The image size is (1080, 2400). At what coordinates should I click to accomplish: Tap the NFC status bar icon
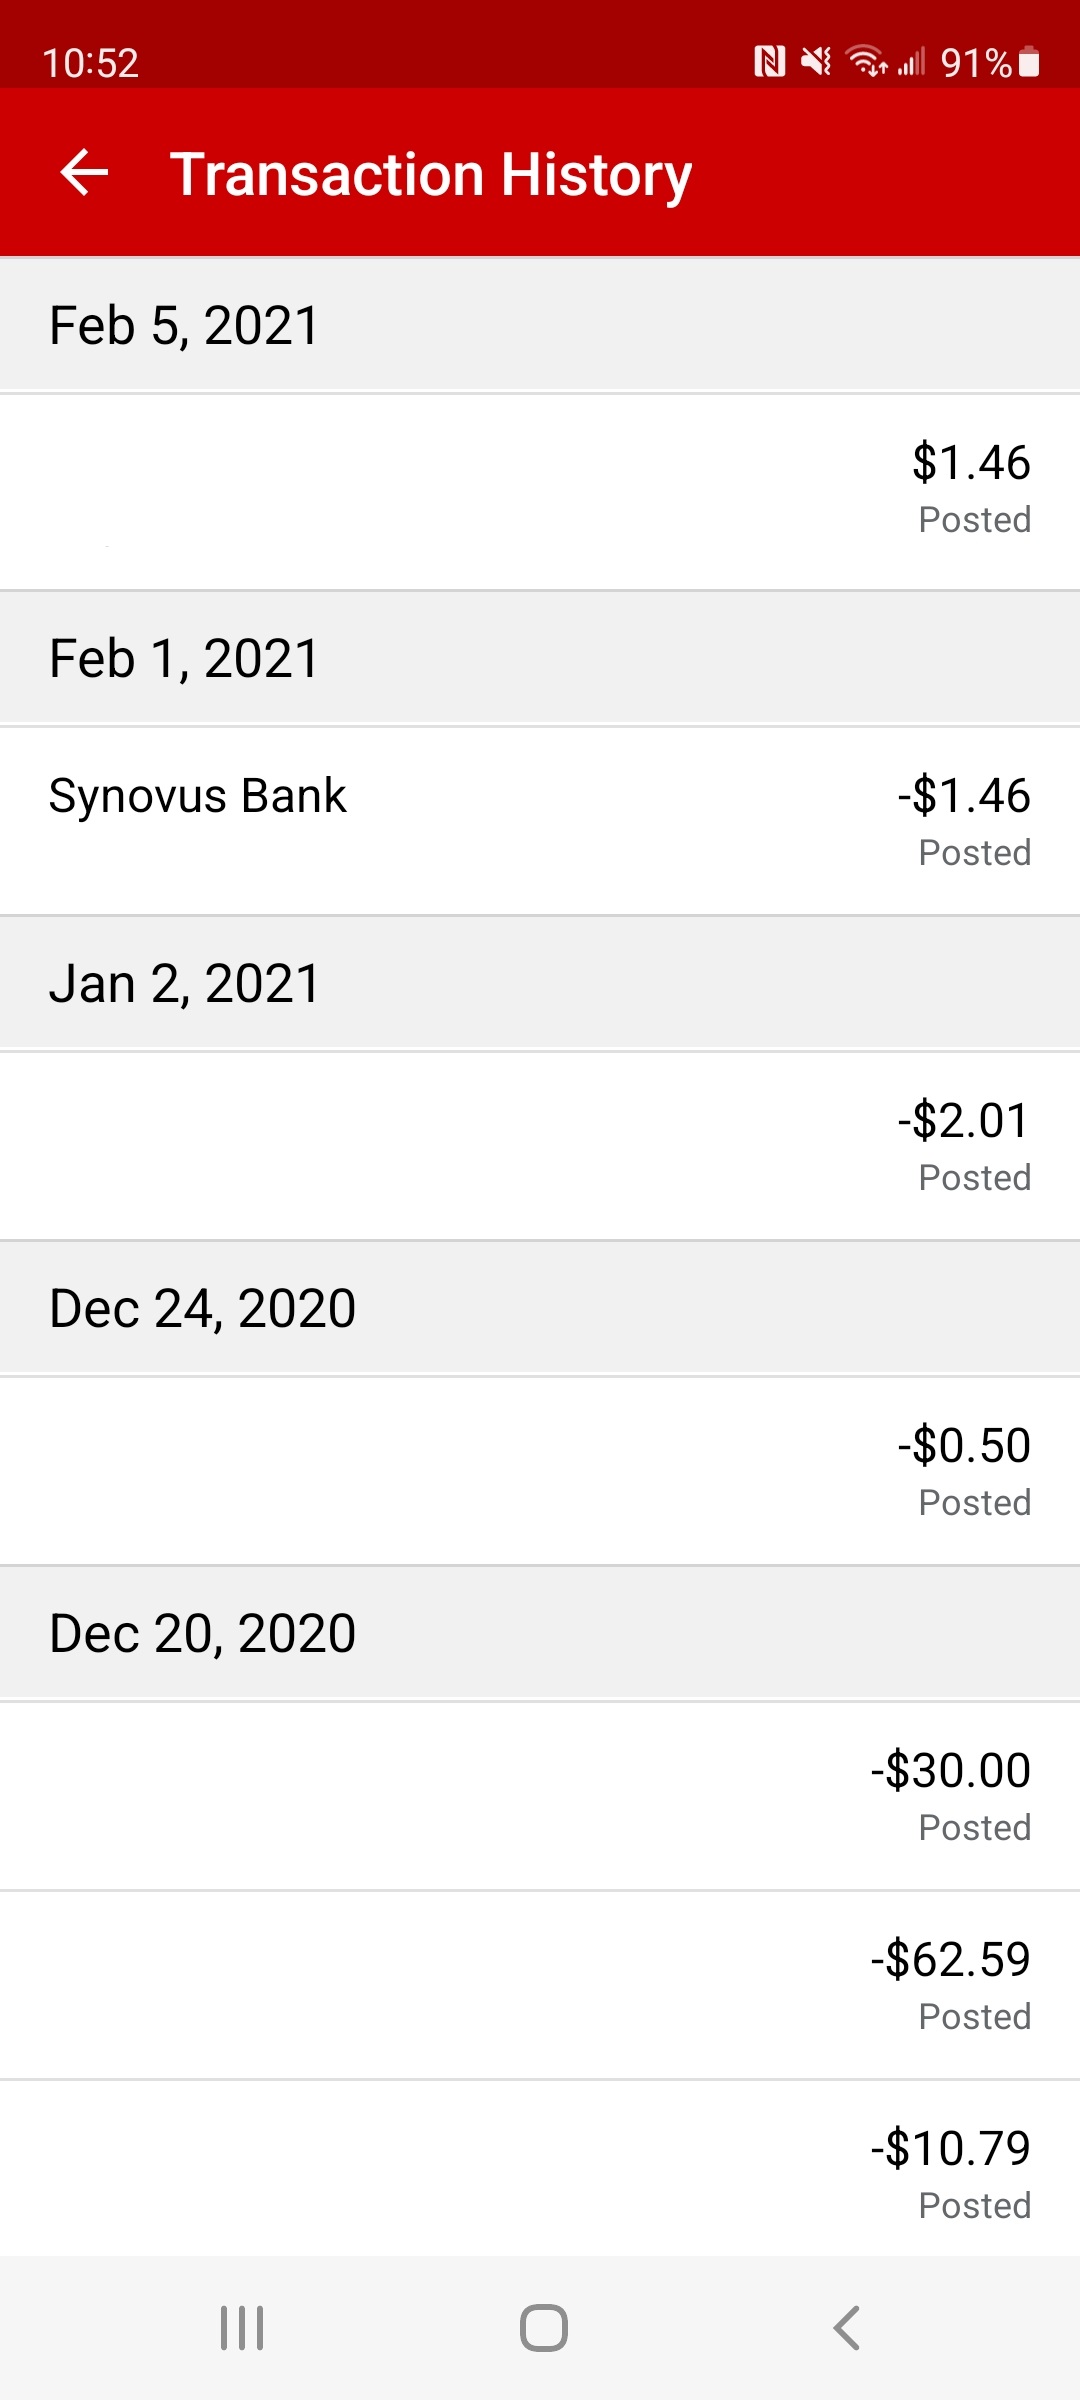pos(769,62)
